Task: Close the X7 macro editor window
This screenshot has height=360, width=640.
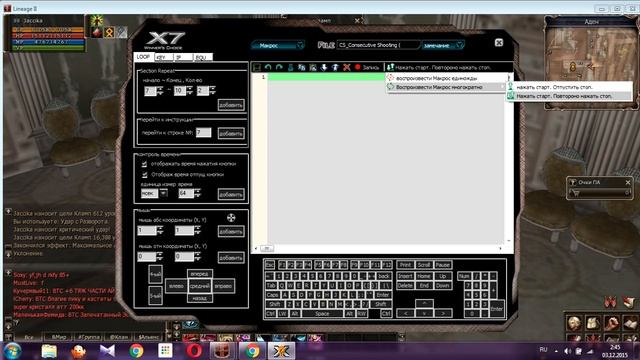Action: coord(499,42)
